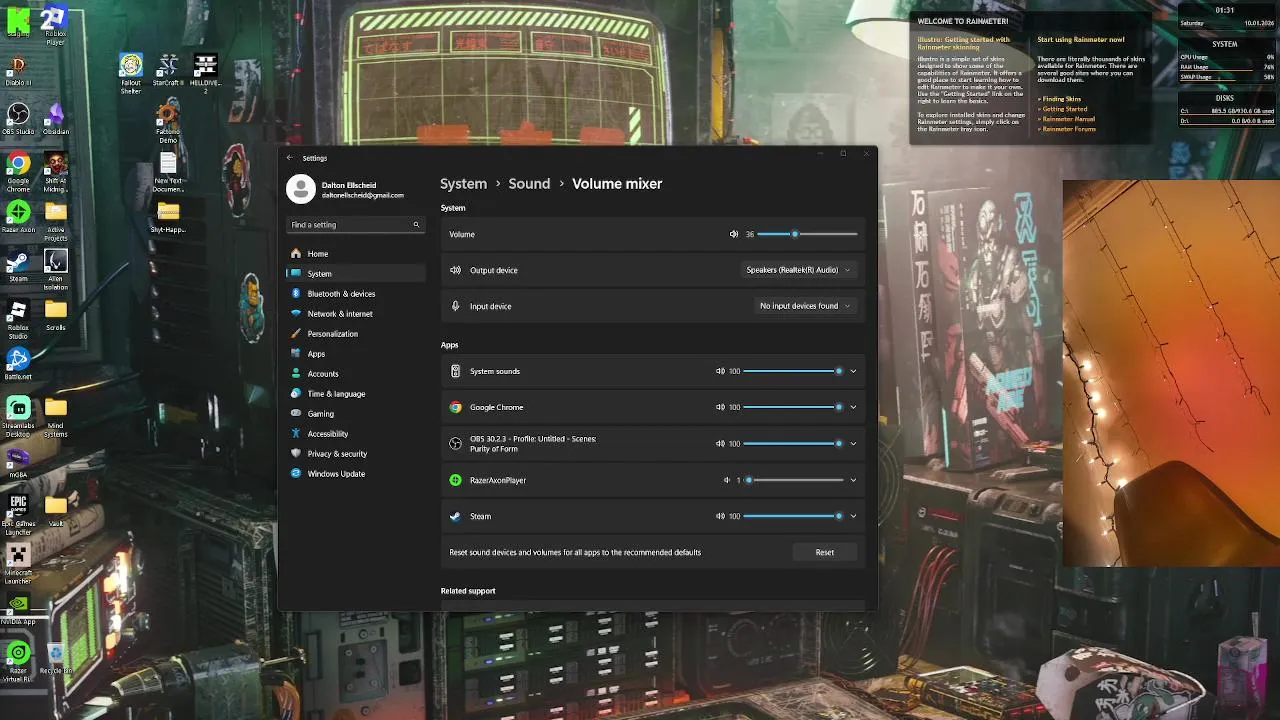Mute the system Volume speaker icon
The height and width of the screenshot is (720, 1280).
click(734, 234)
